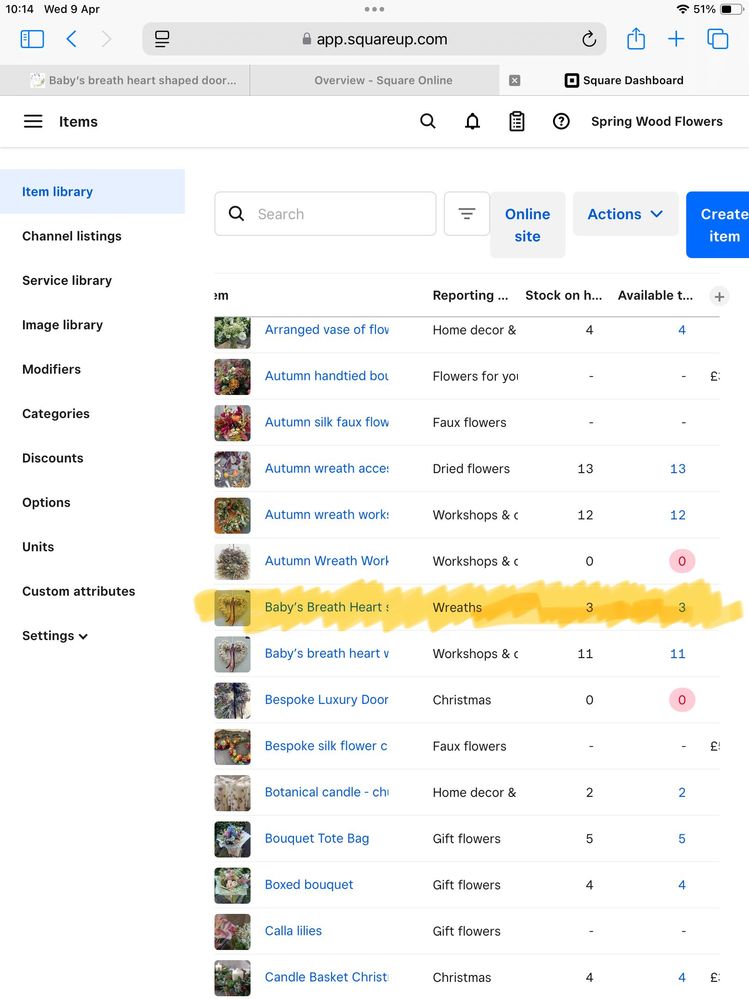Open the clipboard setup guide icon

(x=517, y=121)
